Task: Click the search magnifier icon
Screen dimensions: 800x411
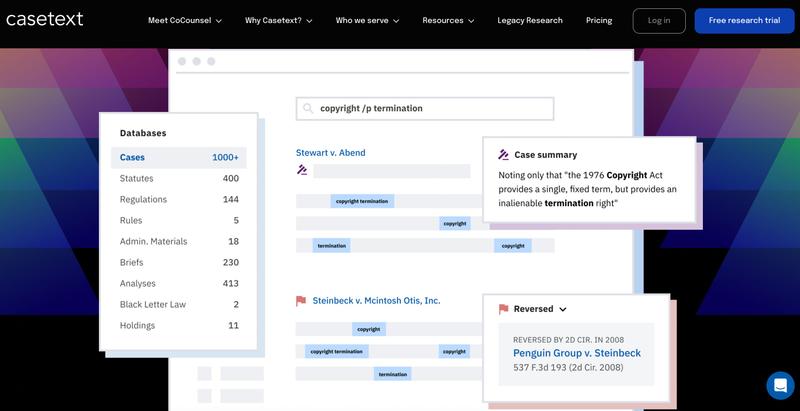Action: point(308,108)
